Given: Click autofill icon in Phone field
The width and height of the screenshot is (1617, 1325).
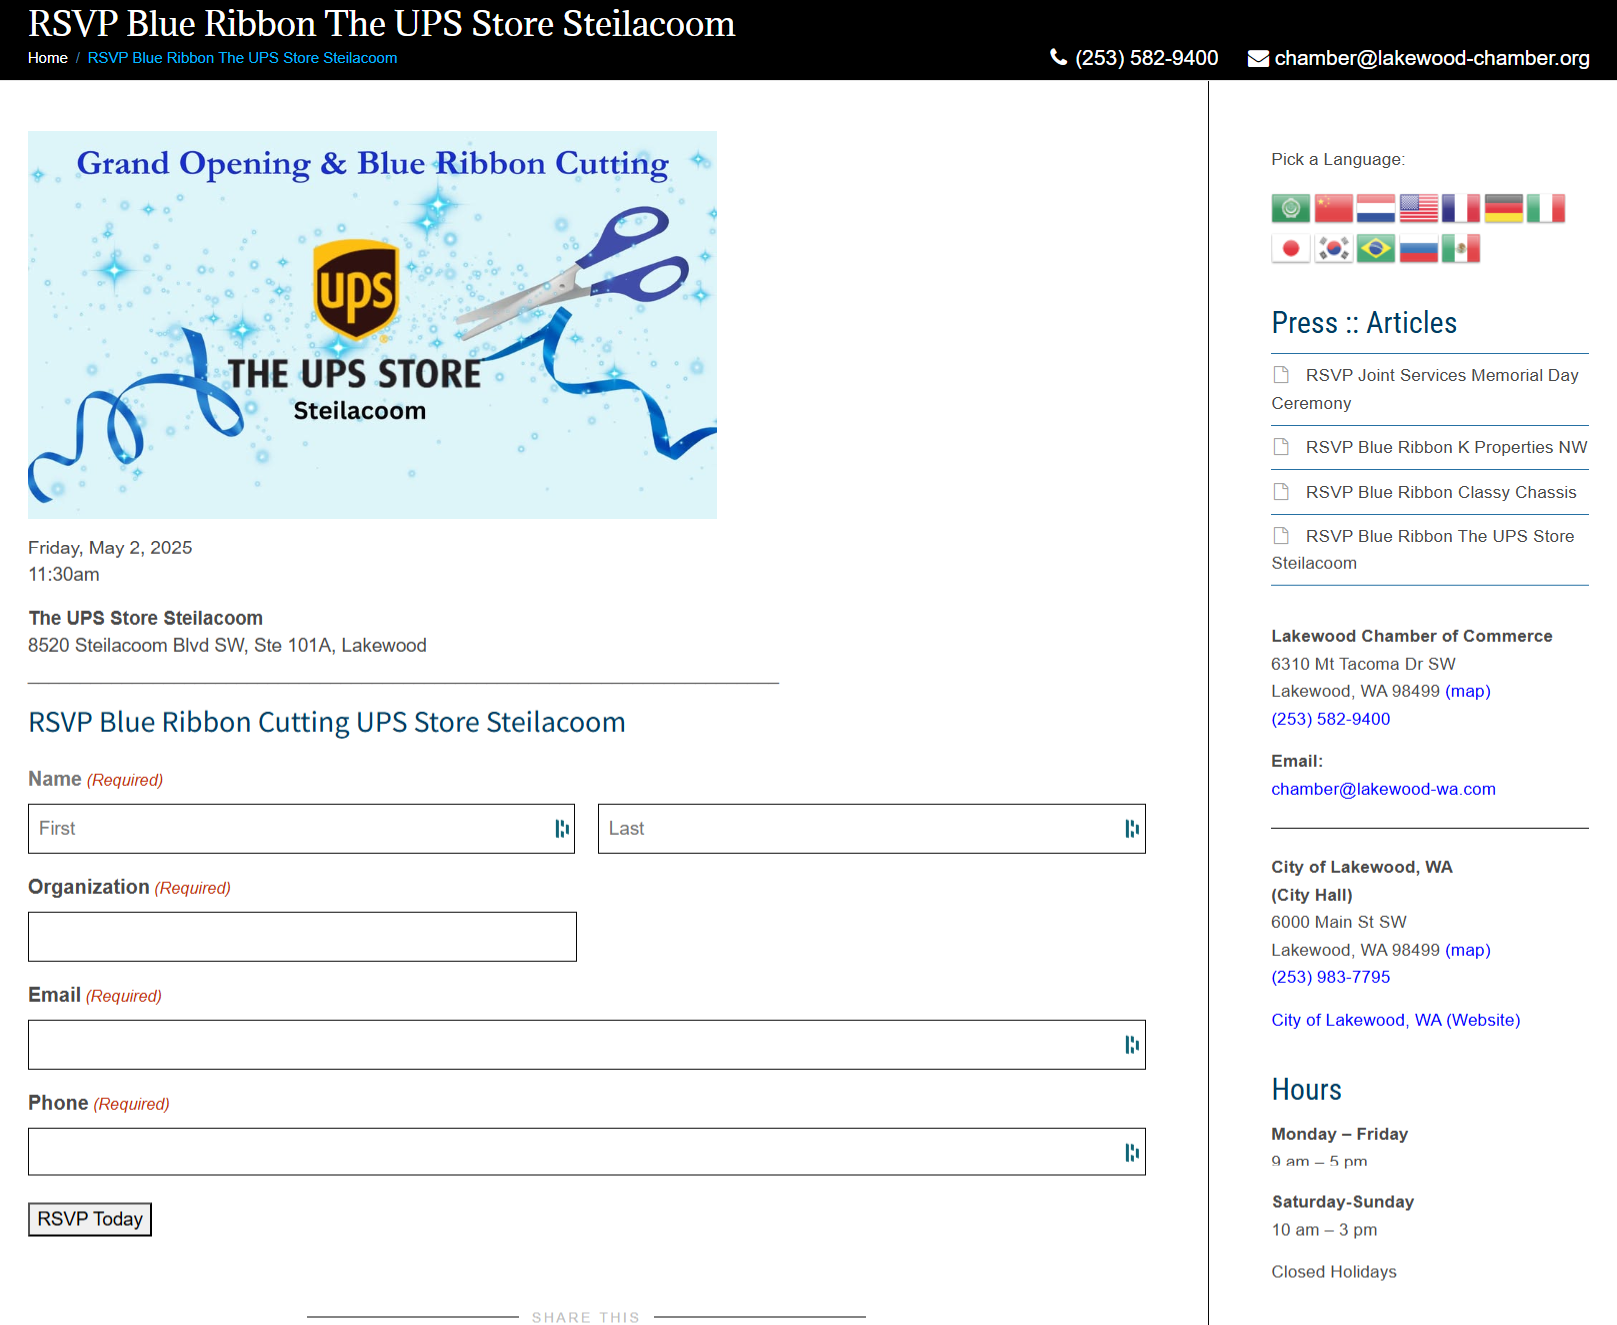Looking at the screenshot, I should 1131,1152.
